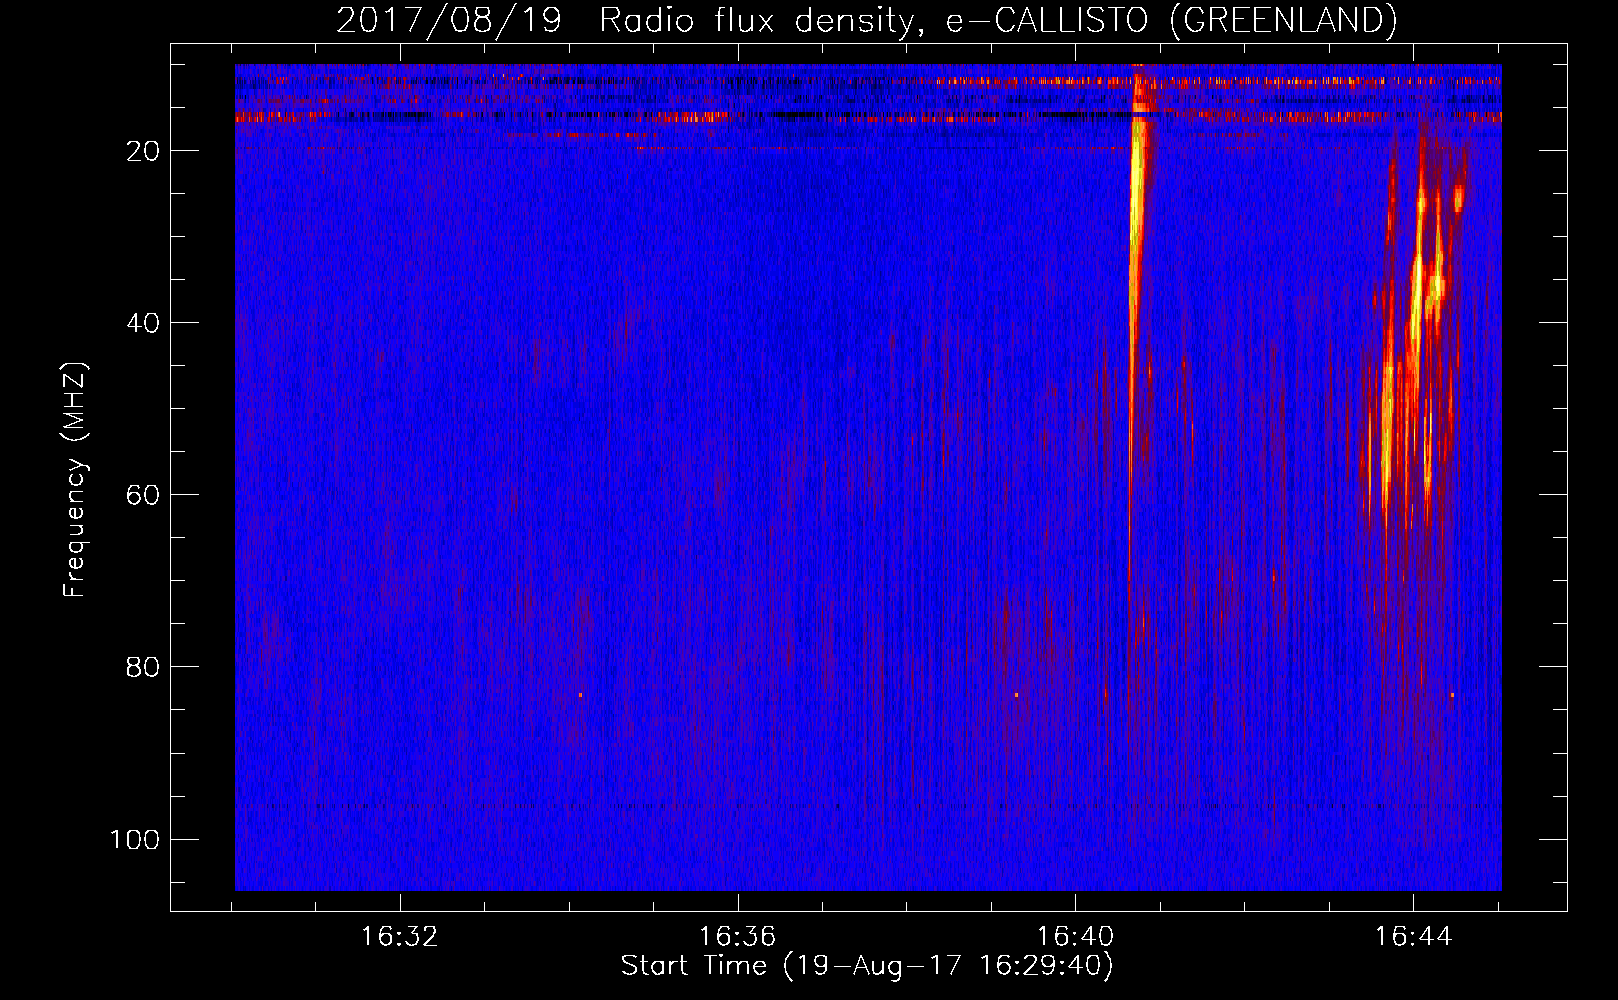This screenshot has width=1618, height=1000.
Task: Click the 20 MHz frequency tick label
Action: point(143,151)
